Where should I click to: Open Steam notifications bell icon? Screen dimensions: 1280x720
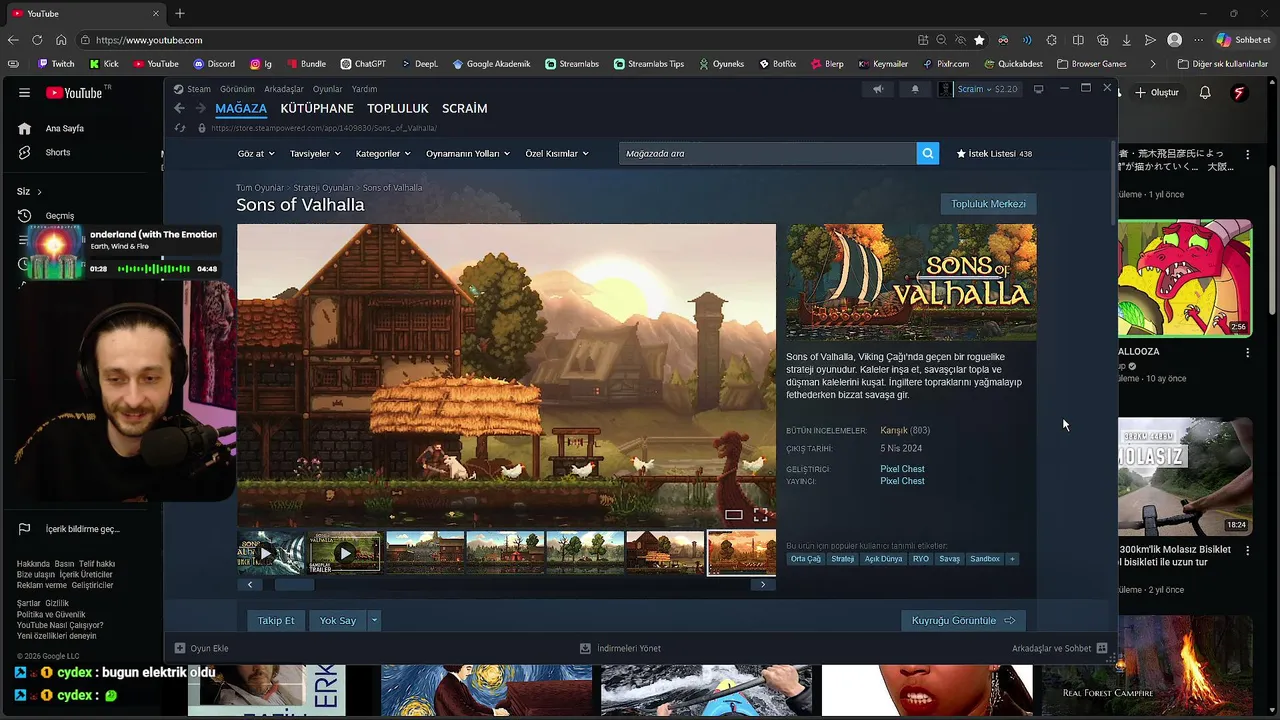pyautogui.click(x=915, y=89)
